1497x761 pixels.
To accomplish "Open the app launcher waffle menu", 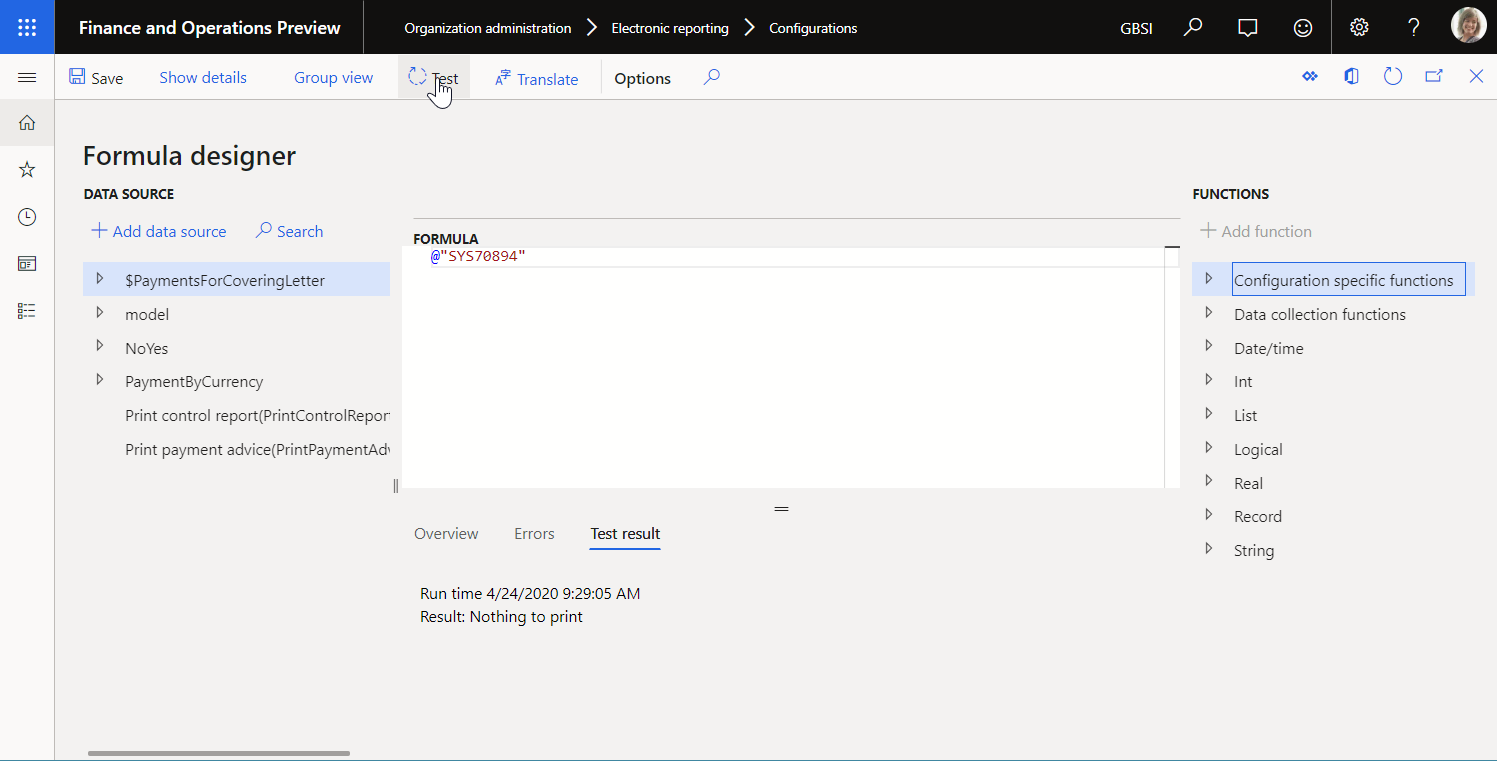I will [x=27, y=27].
